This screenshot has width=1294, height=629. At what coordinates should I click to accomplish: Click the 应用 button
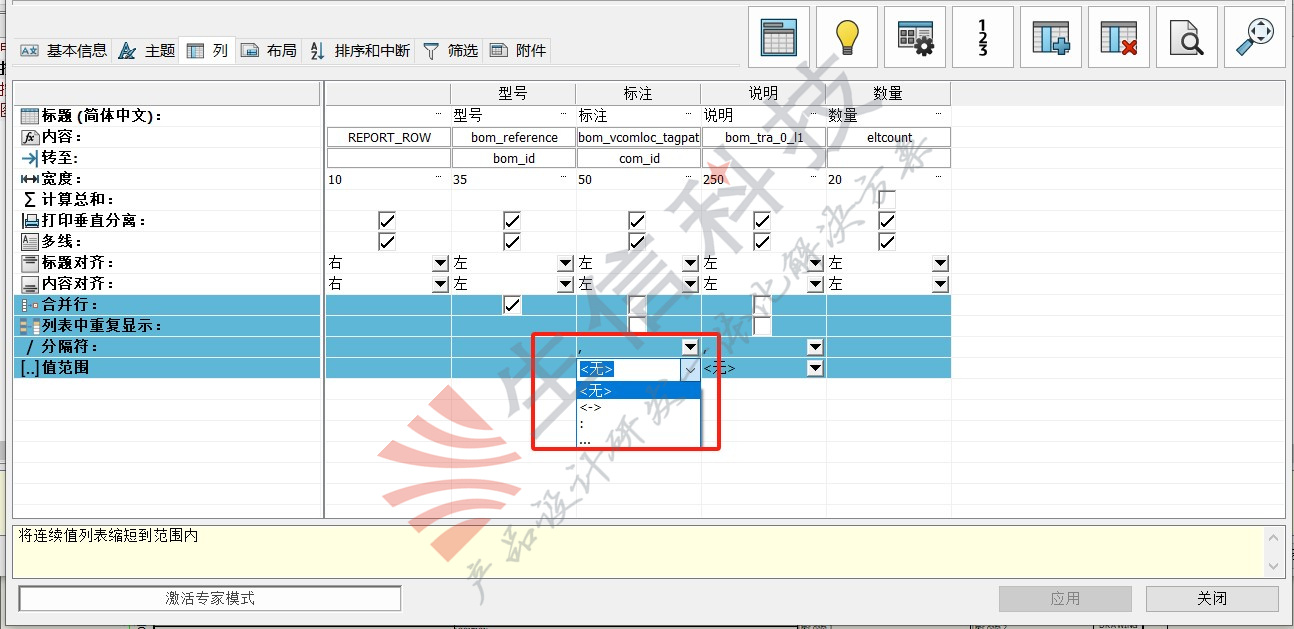tap(1065, 598)
